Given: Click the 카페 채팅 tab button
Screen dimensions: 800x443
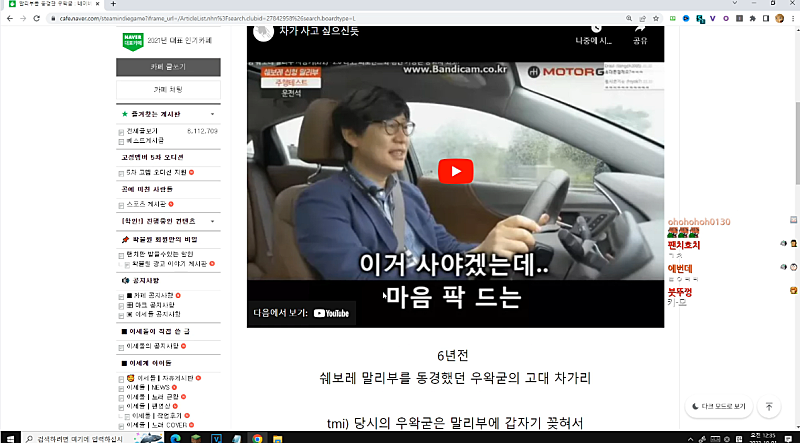Looking at the screenshot, I should click(x=168, y=89).
